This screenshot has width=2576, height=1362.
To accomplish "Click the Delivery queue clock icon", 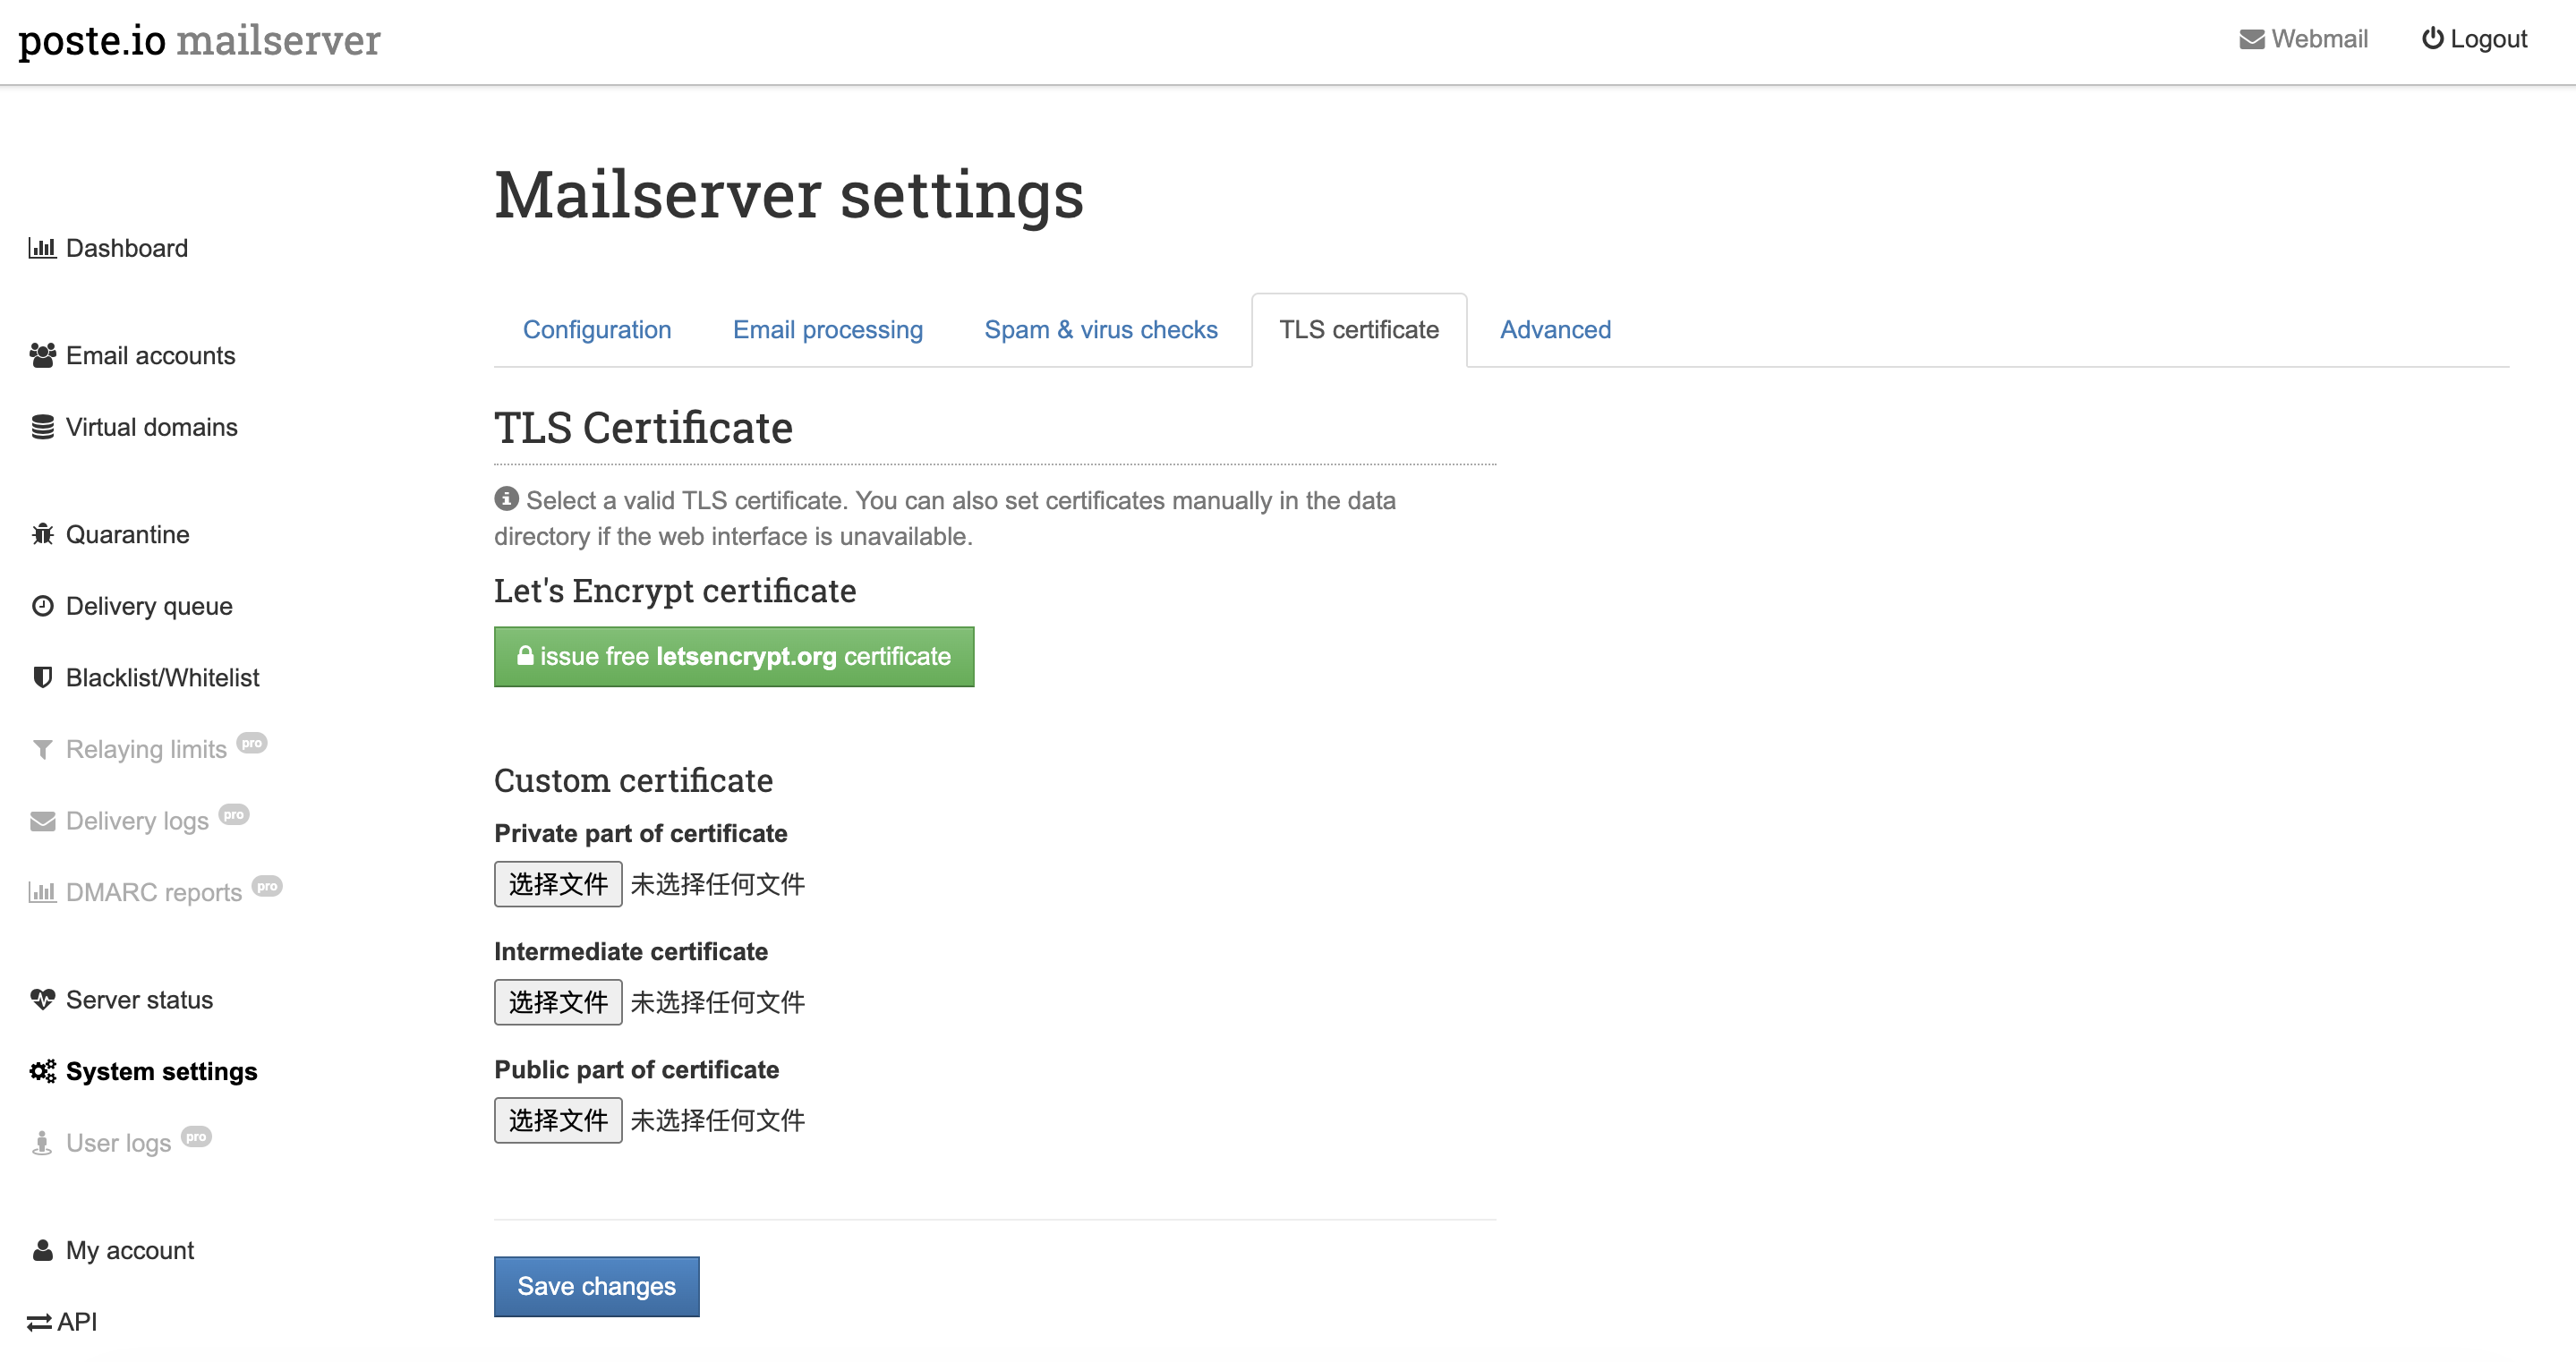I will pyautogui.click(x=42, y=607).
